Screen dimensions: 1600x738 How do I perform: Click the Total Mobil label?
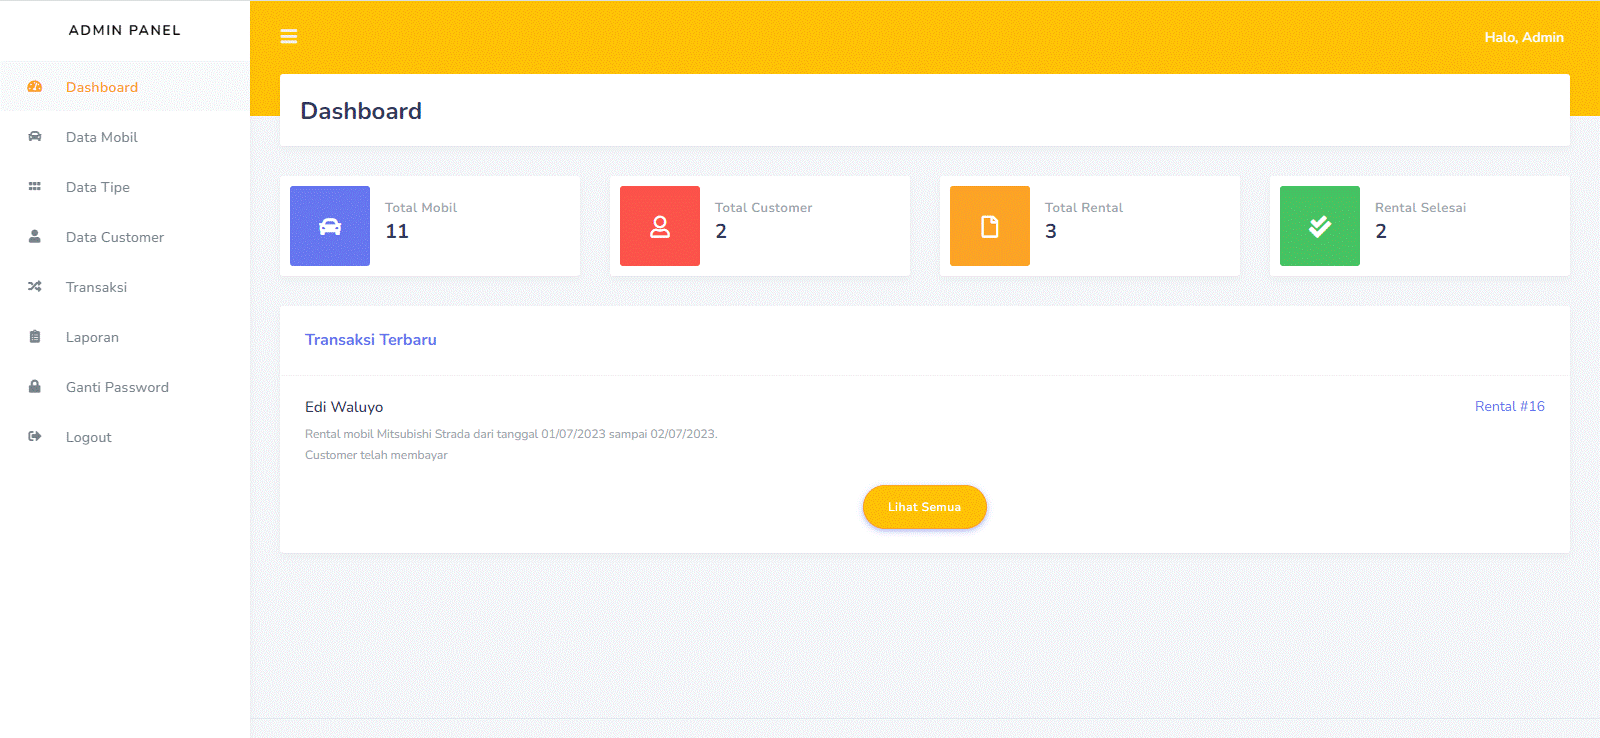421,208
